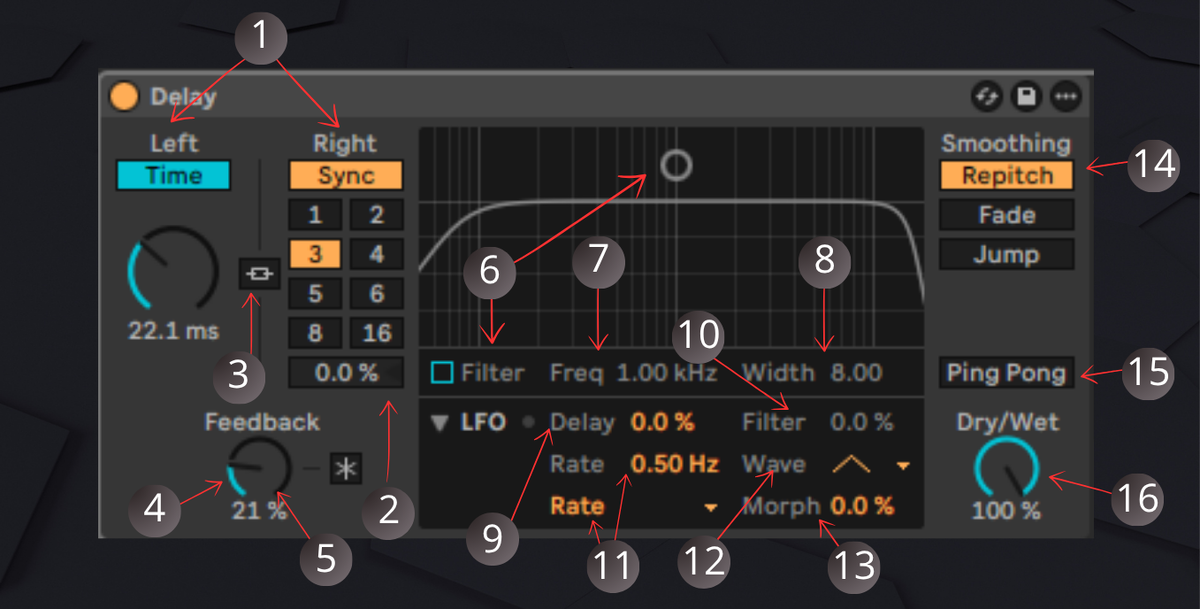
Task: Select beat division 16
Action: click(x=376, y=332)
